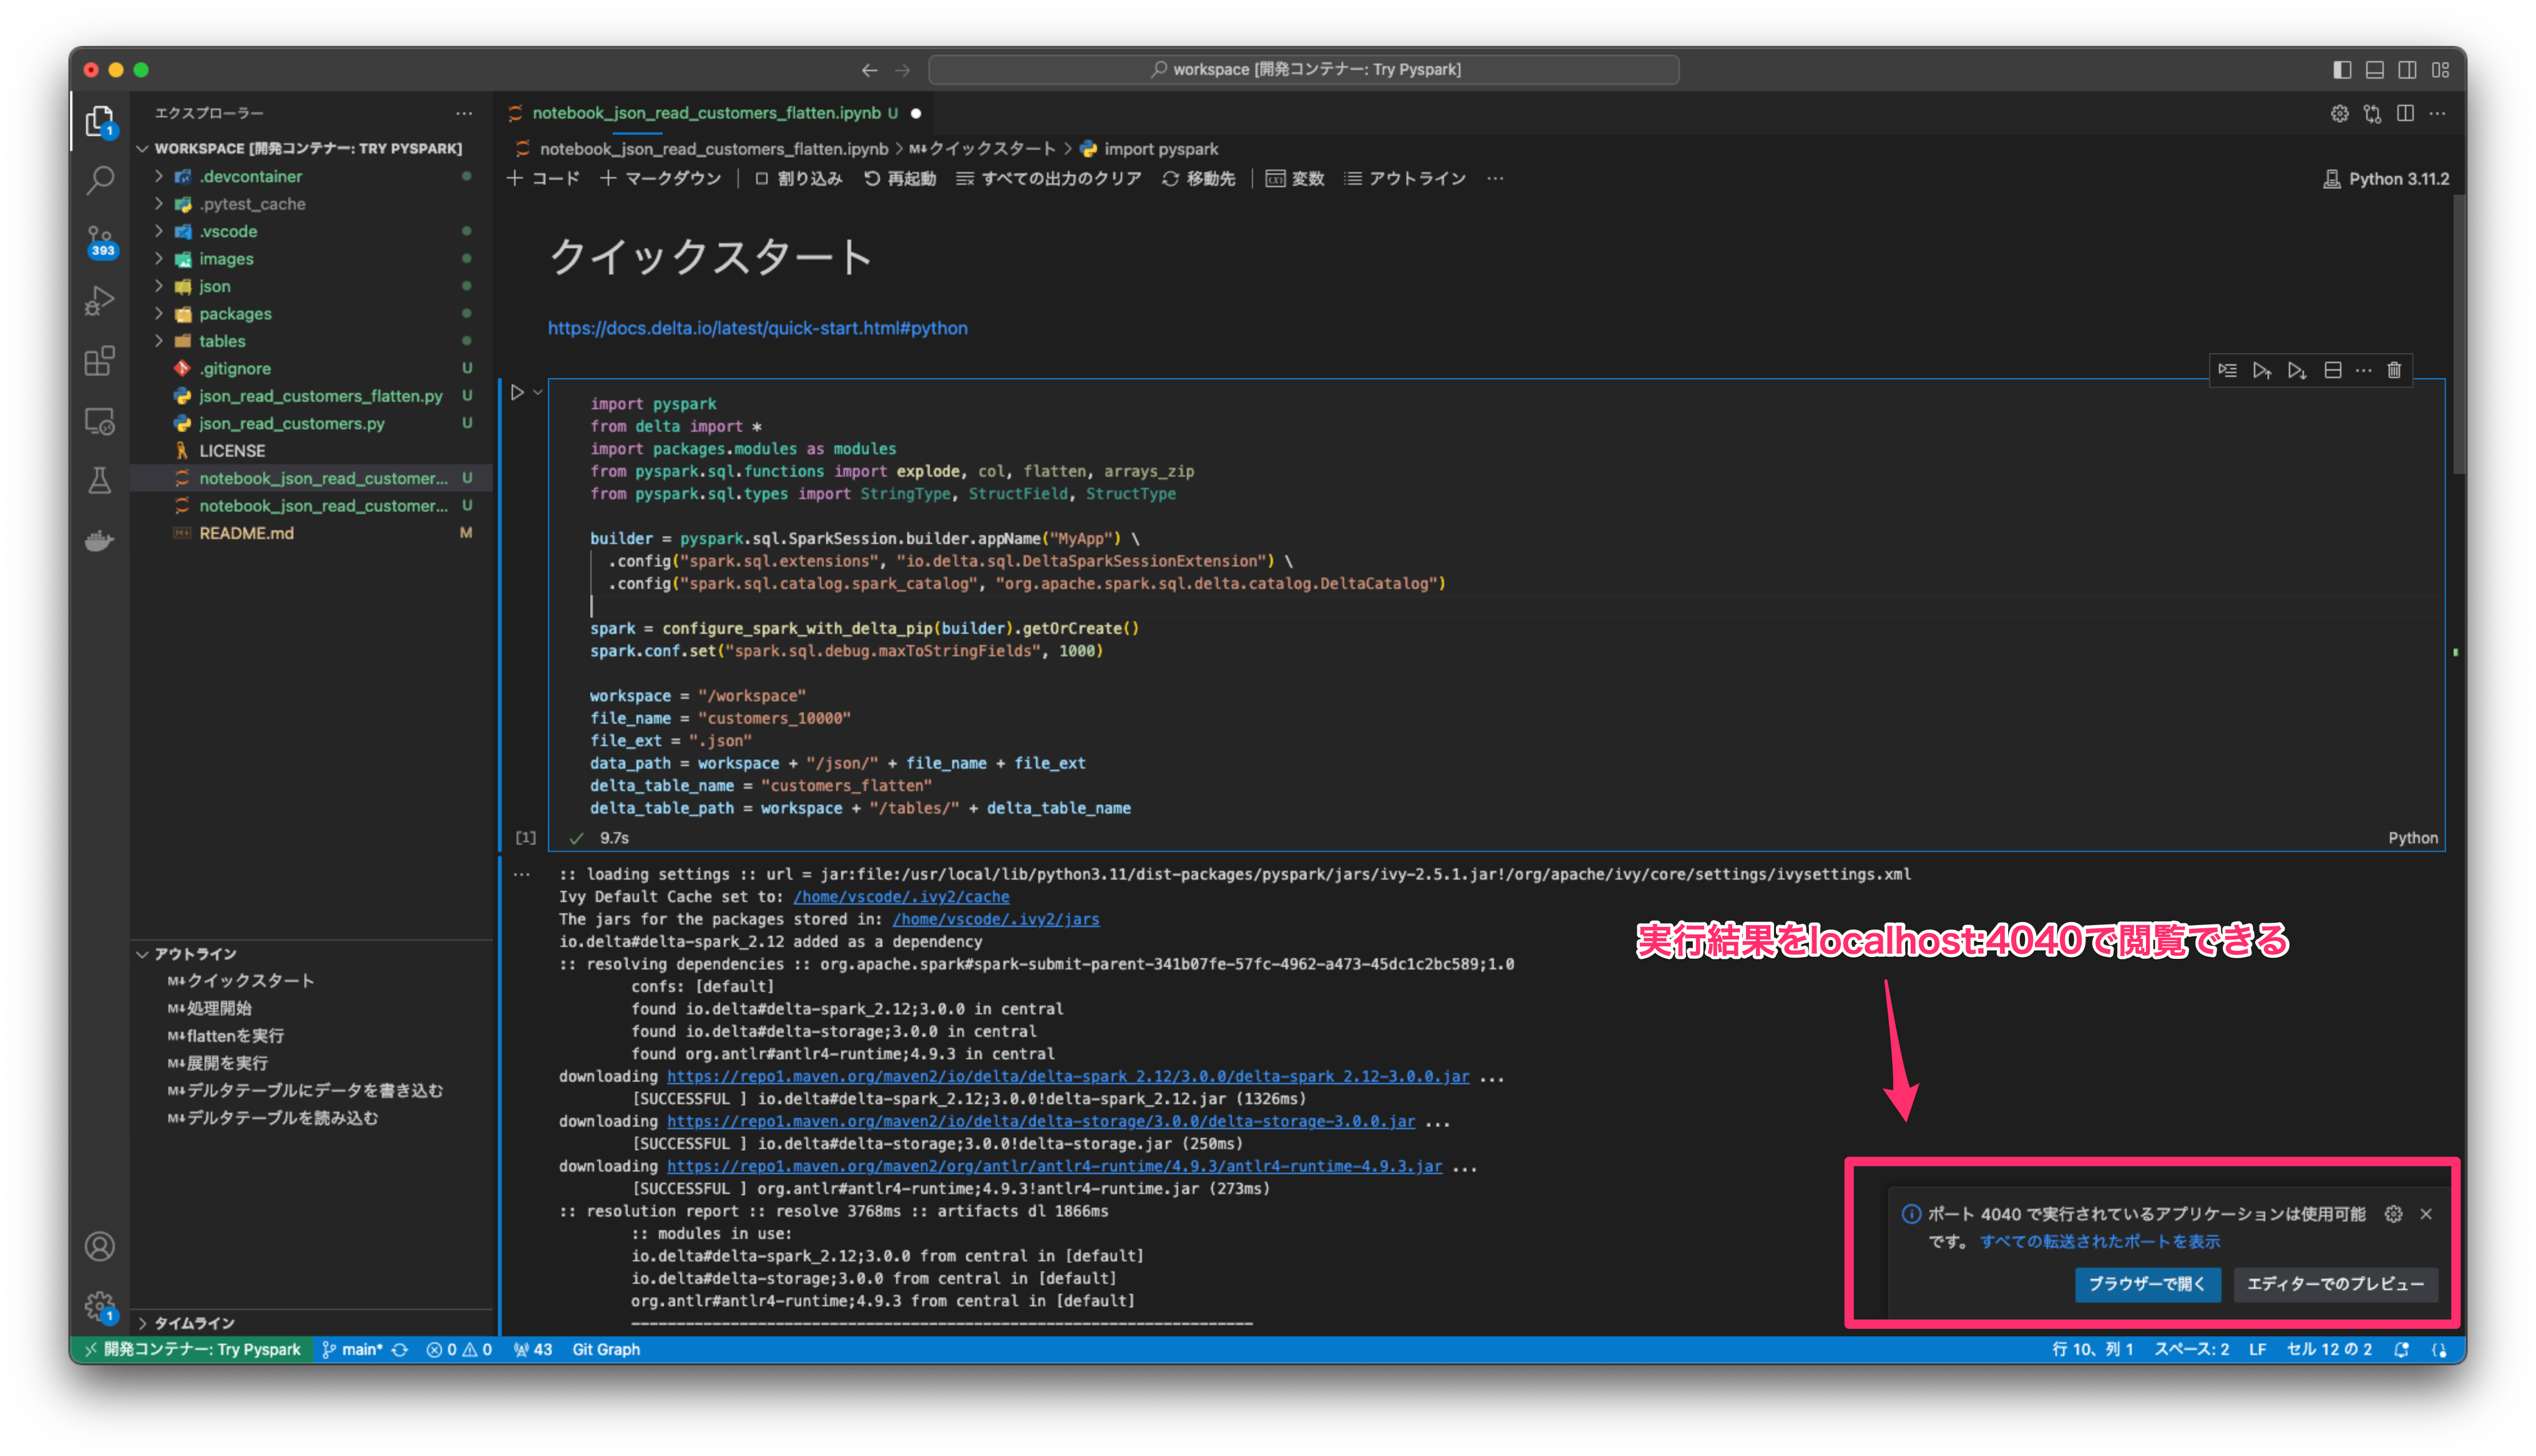Open the Extensions view
2536x1456 pixels.
(x=99, y=361)
